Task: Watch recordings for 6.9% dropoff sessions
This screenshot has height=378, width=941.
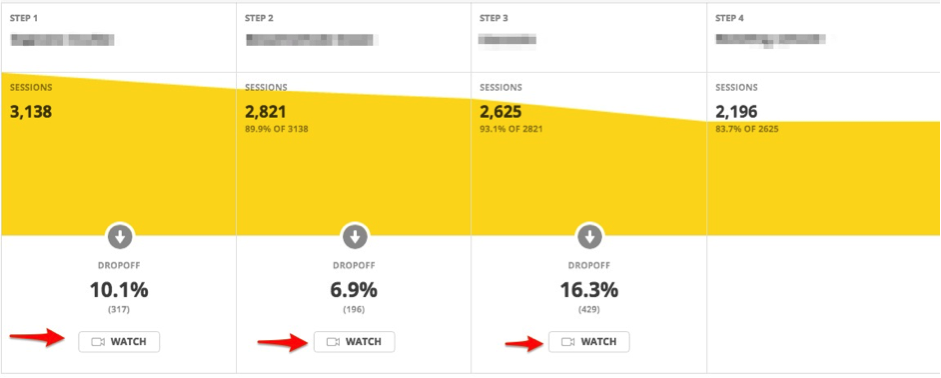Action: click(355, 341)
